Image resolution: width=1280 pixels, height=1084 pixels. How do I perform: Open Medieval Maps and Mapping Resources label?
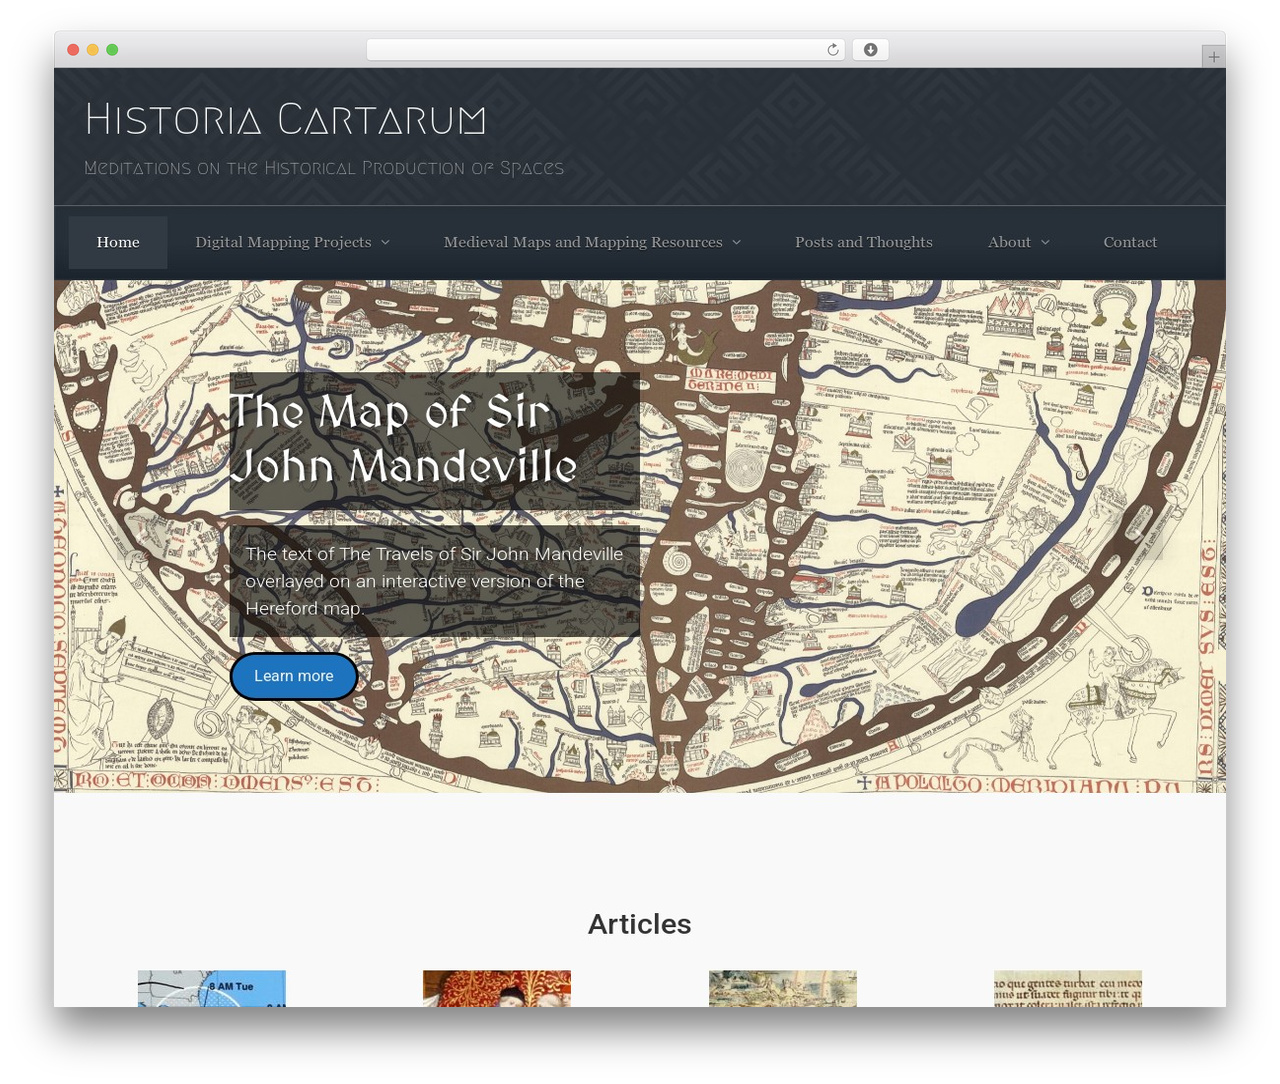click(583, 242)
